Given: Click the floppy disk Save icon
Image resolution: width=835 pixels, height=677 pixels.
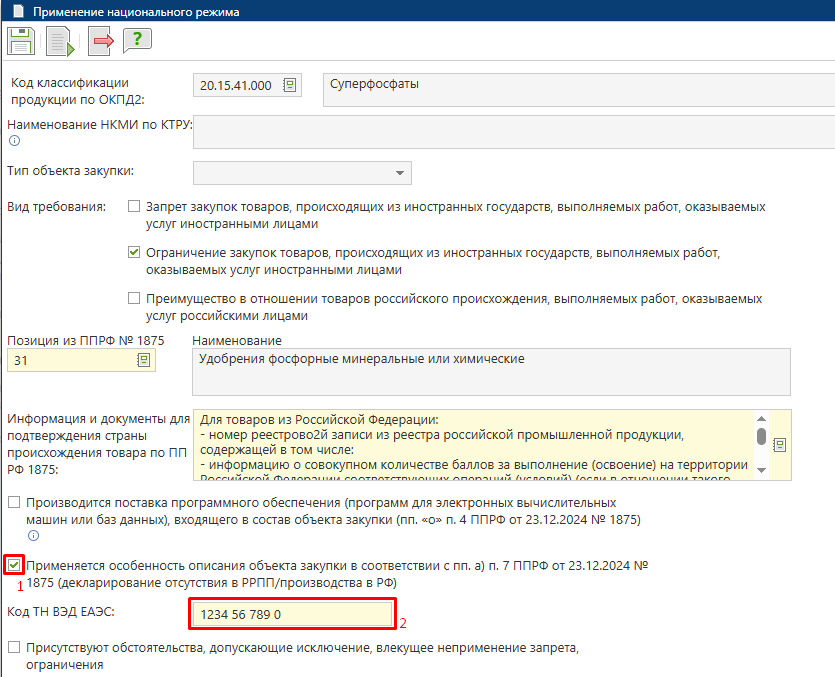Looking at the screenshot, I should (x=21, y=41).
